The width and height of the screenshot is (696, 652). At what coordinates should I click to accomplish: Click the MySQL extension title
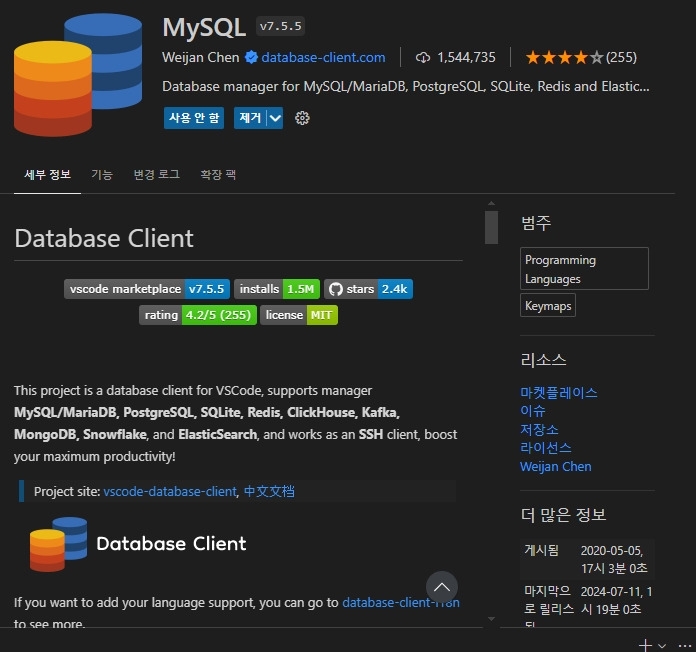[x=204, y=28]
